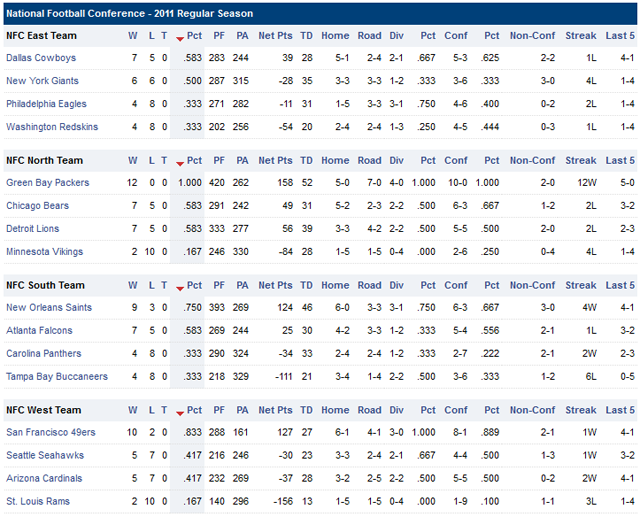The width and height of the screenshot is (640, 517).
Task: Click the red sort arrow in NFC South header
Action: tap(180, 288)
